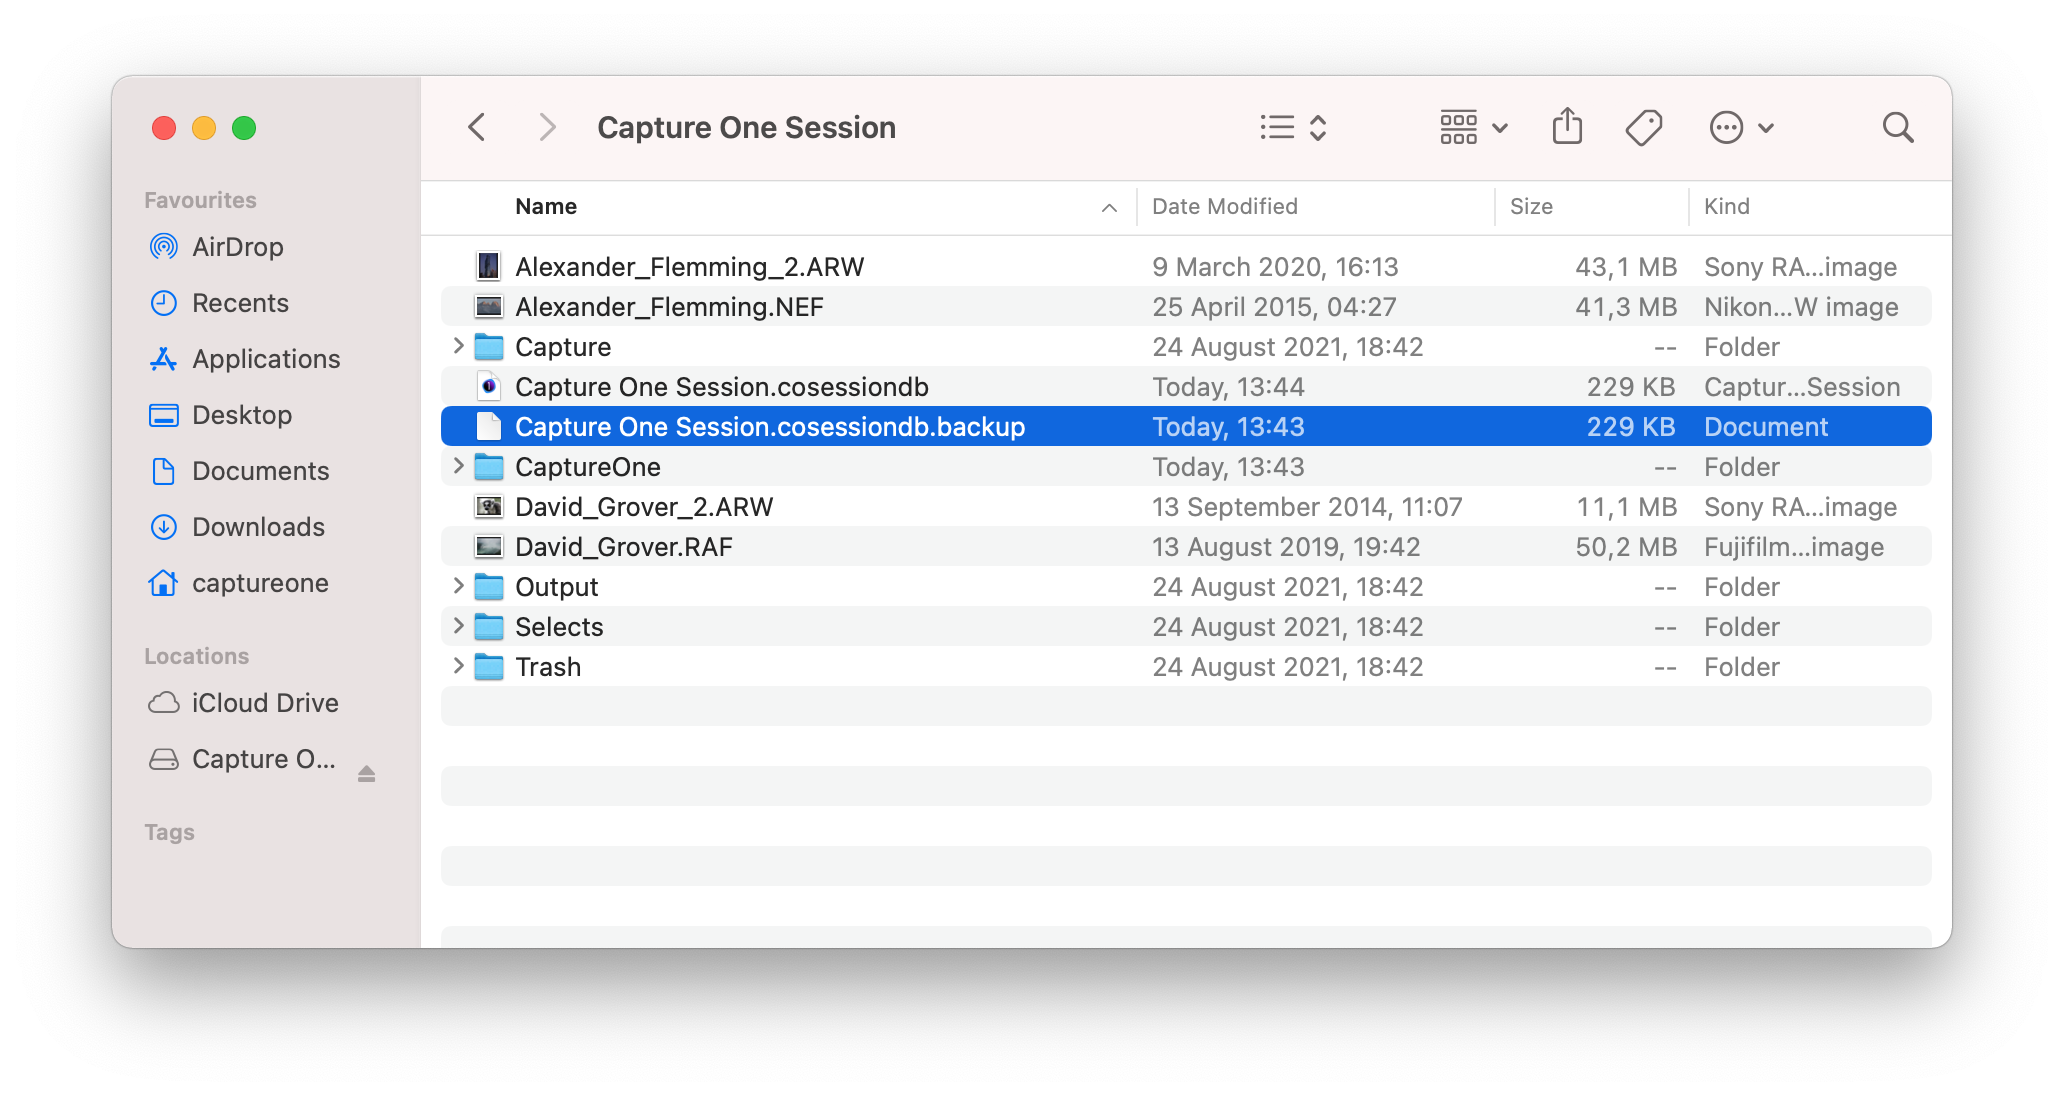
Task: Click the Tags toolbar icon
Action: click(1643, 128)
